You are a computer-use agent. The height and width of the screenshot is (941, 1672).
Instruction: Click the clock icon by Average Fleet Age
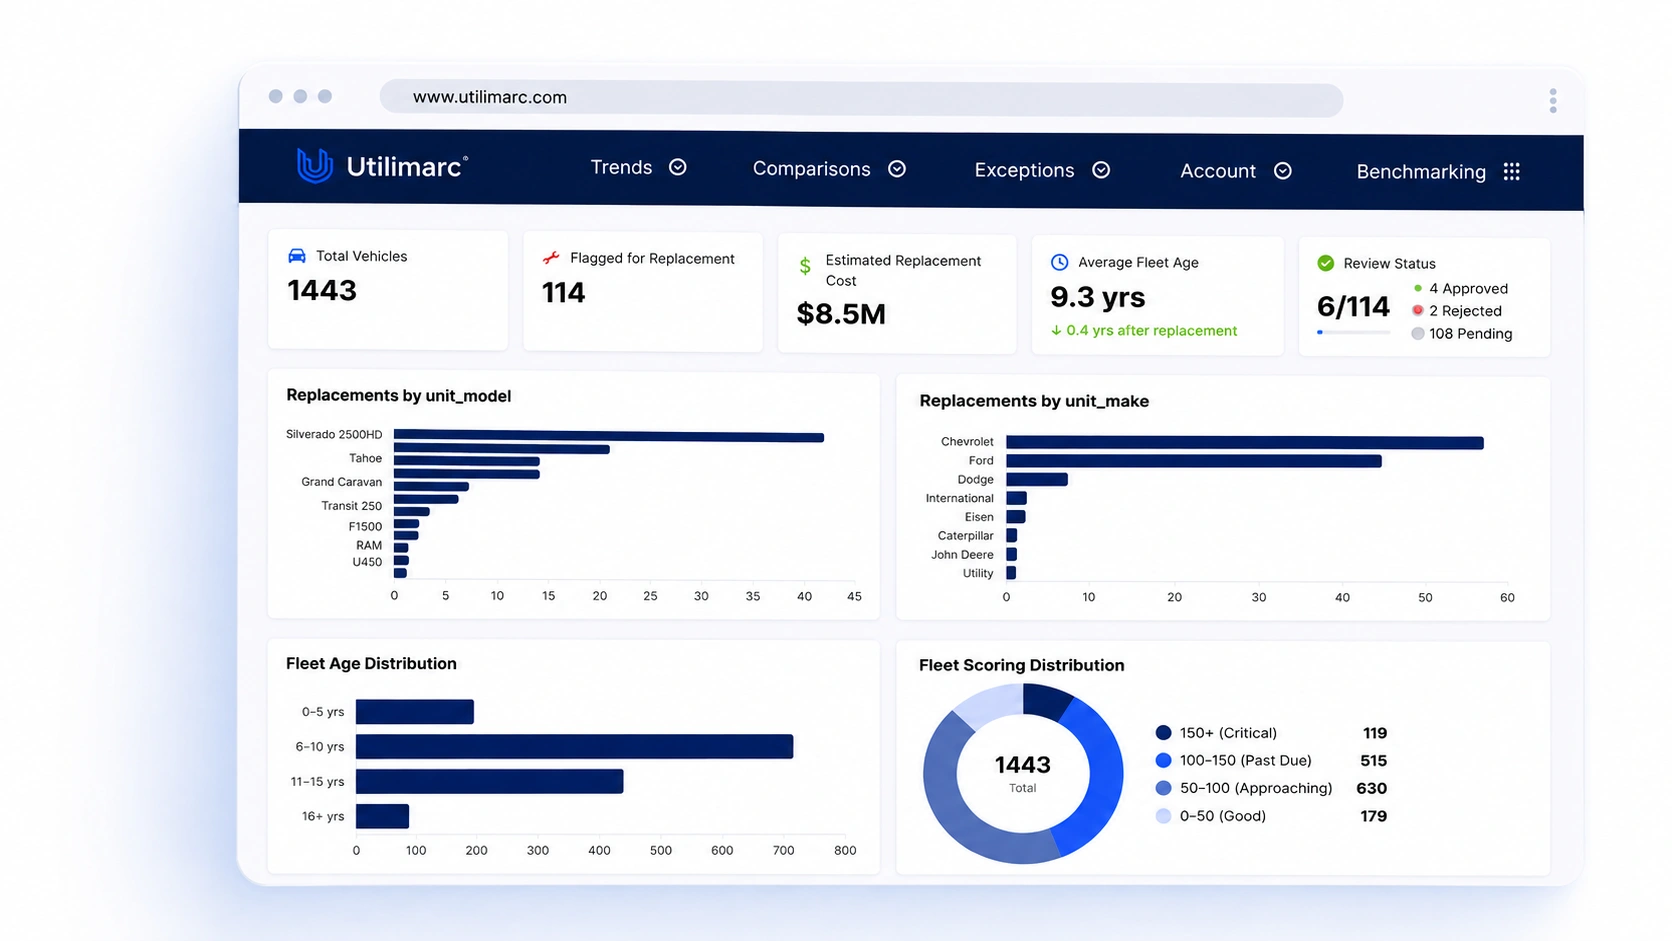tap(1060, 262)
